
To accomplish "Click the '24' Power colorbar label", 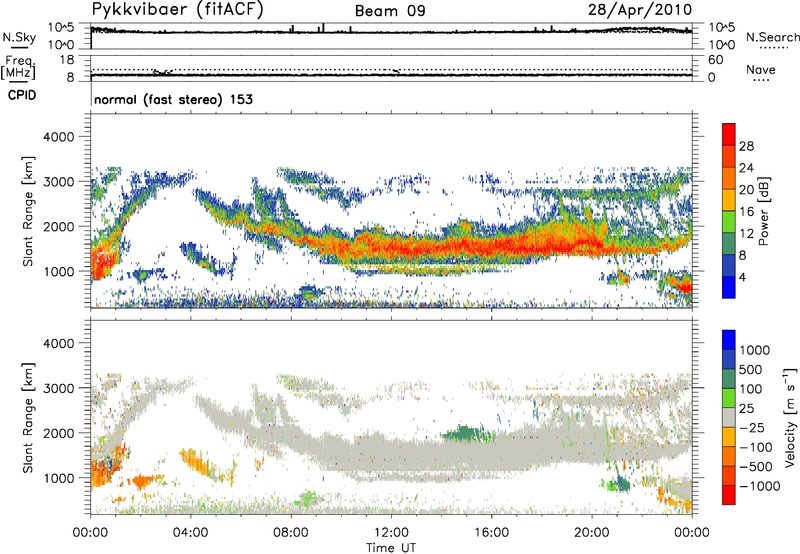I will coord(746,168).
